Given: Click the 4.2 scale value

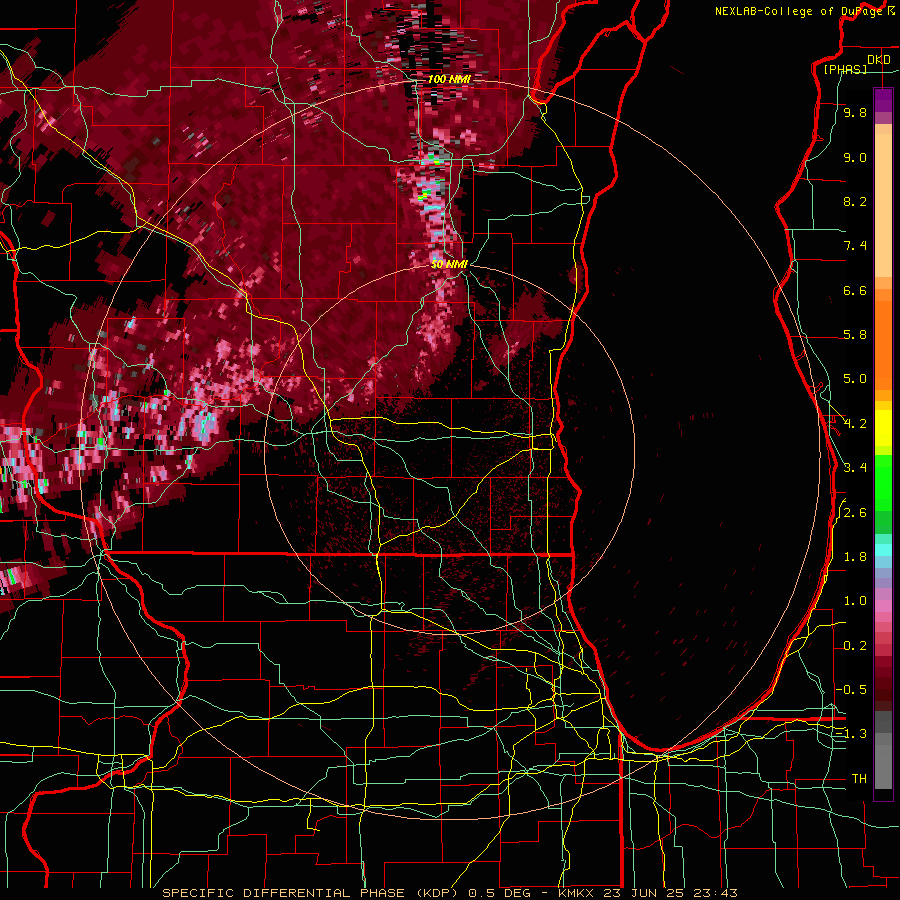Looking at the screenshot, I should point(855,424).
